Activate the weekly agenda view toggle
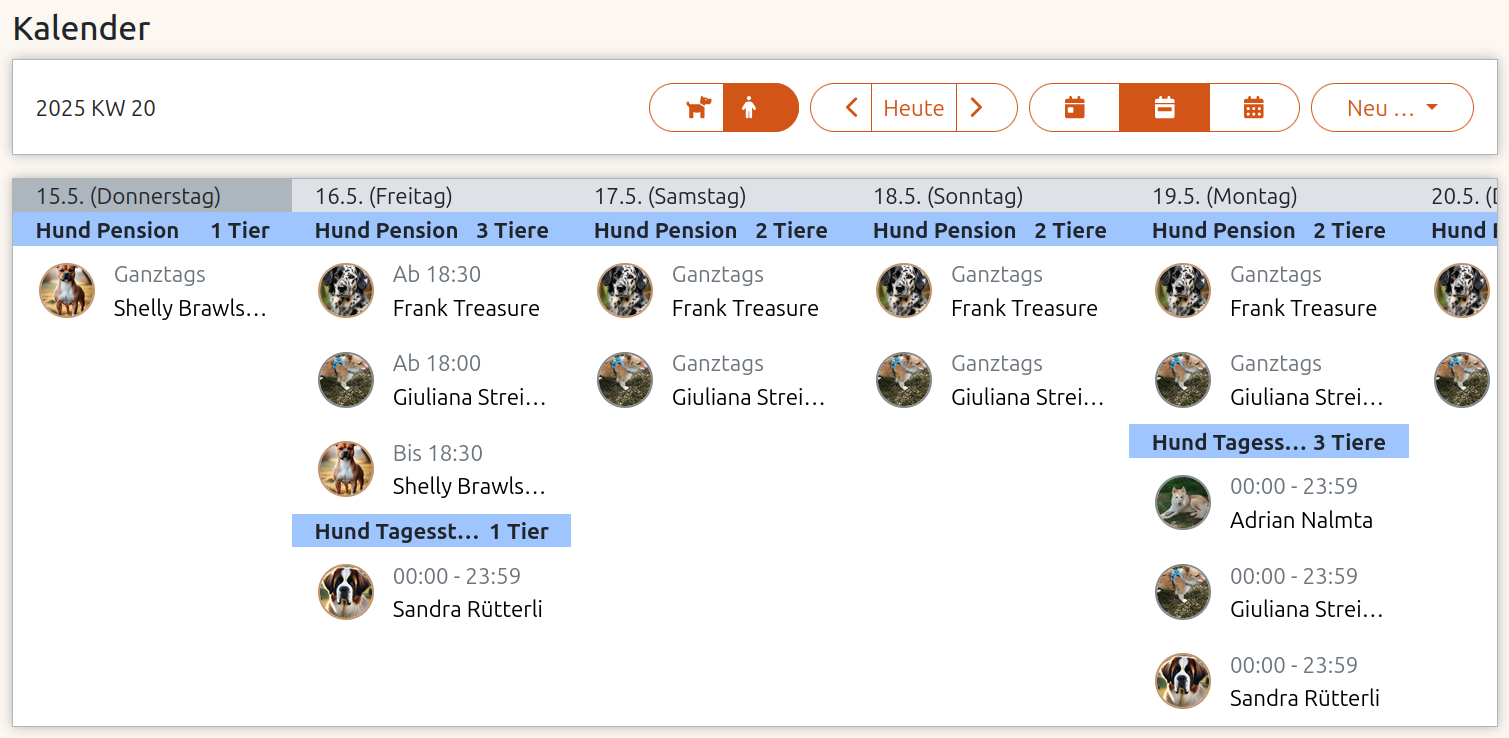This screenshot has width=1509, height=738. click(x=1164, y=107)
